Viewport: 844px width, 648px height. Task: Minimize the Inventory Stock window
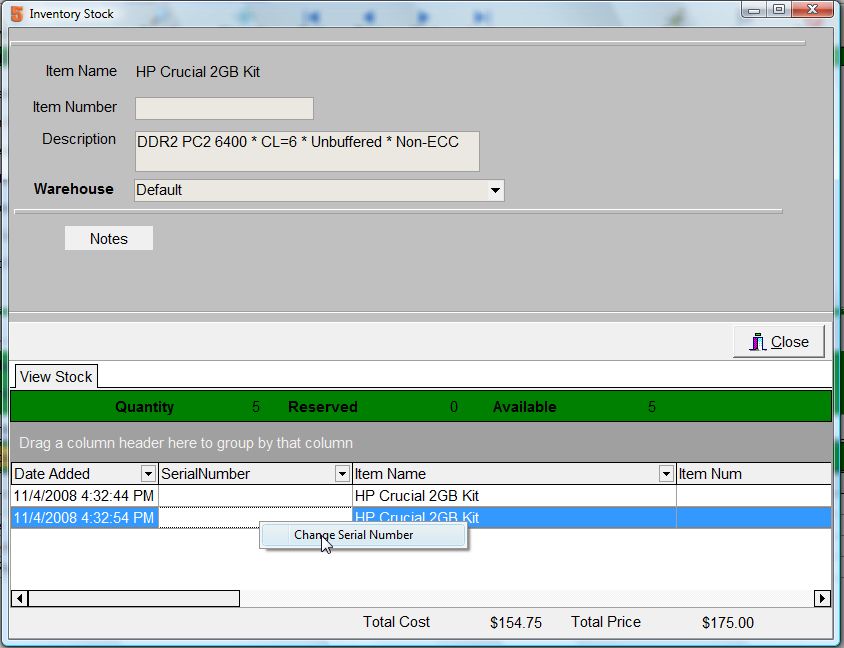pyautogui.click(x=754, y=10)
